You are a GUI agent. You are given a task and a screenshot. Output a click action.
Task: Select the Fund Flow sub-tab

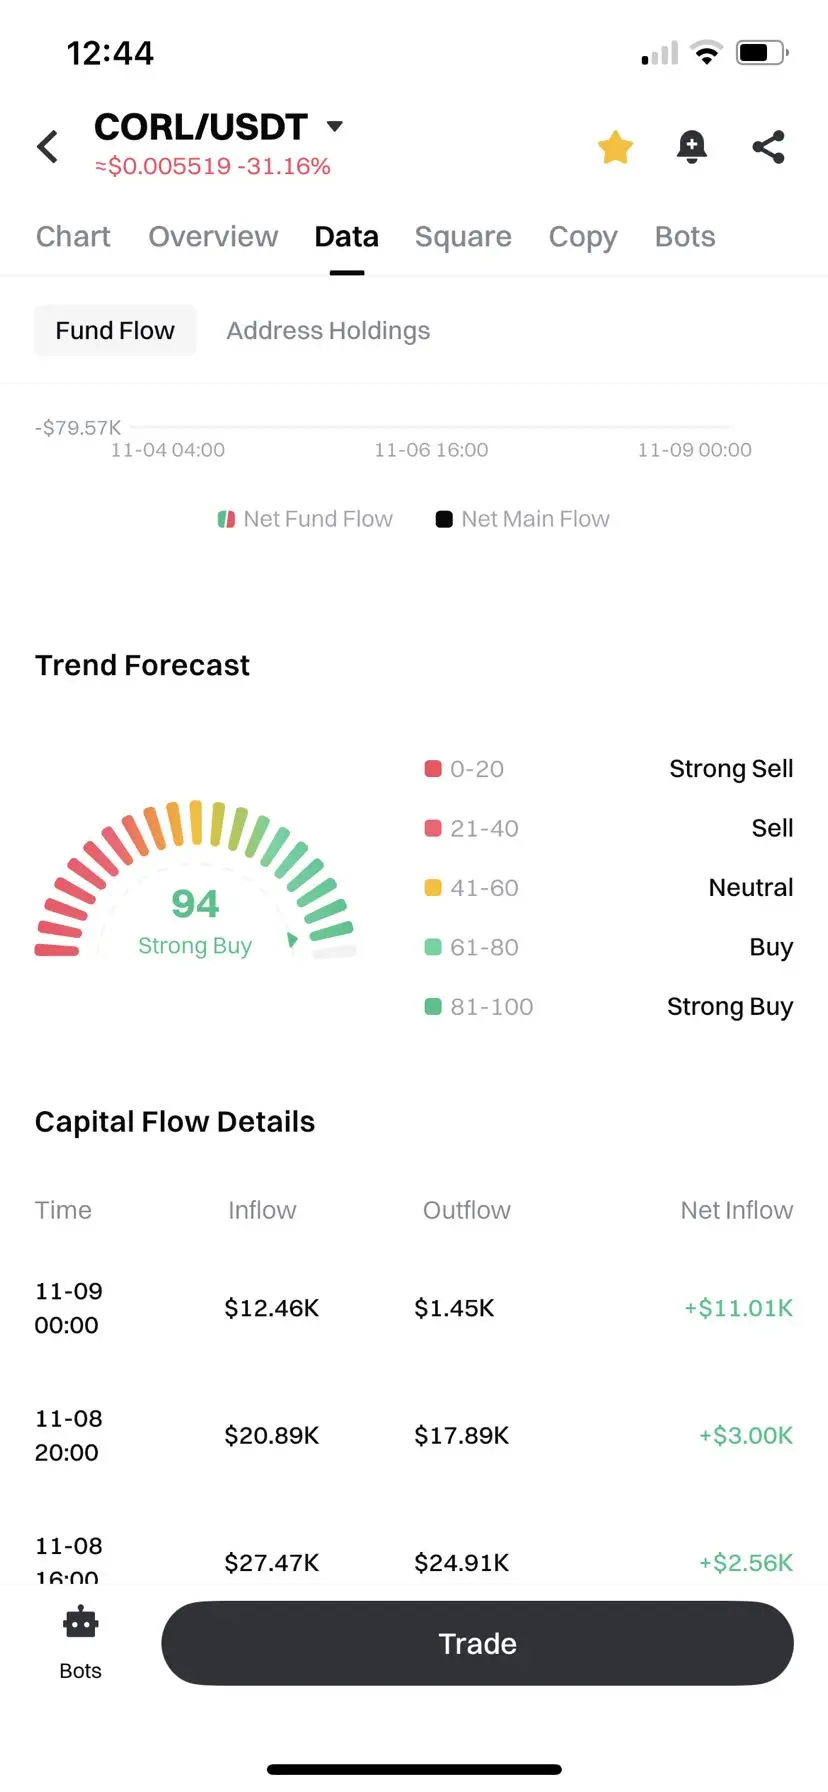pyautogui.click(x=115, y=331)
